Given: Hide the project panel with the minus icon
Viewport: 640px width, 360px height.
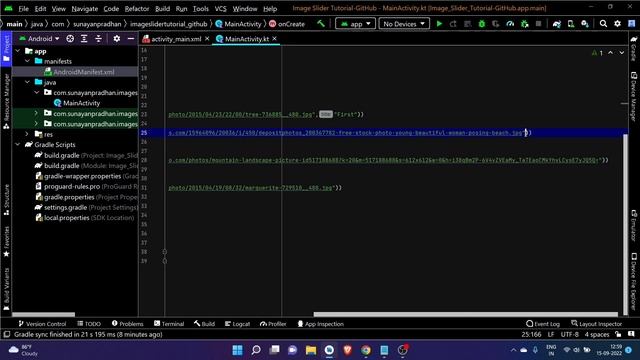Looking at the screenshot, I should tap(131, 38).
